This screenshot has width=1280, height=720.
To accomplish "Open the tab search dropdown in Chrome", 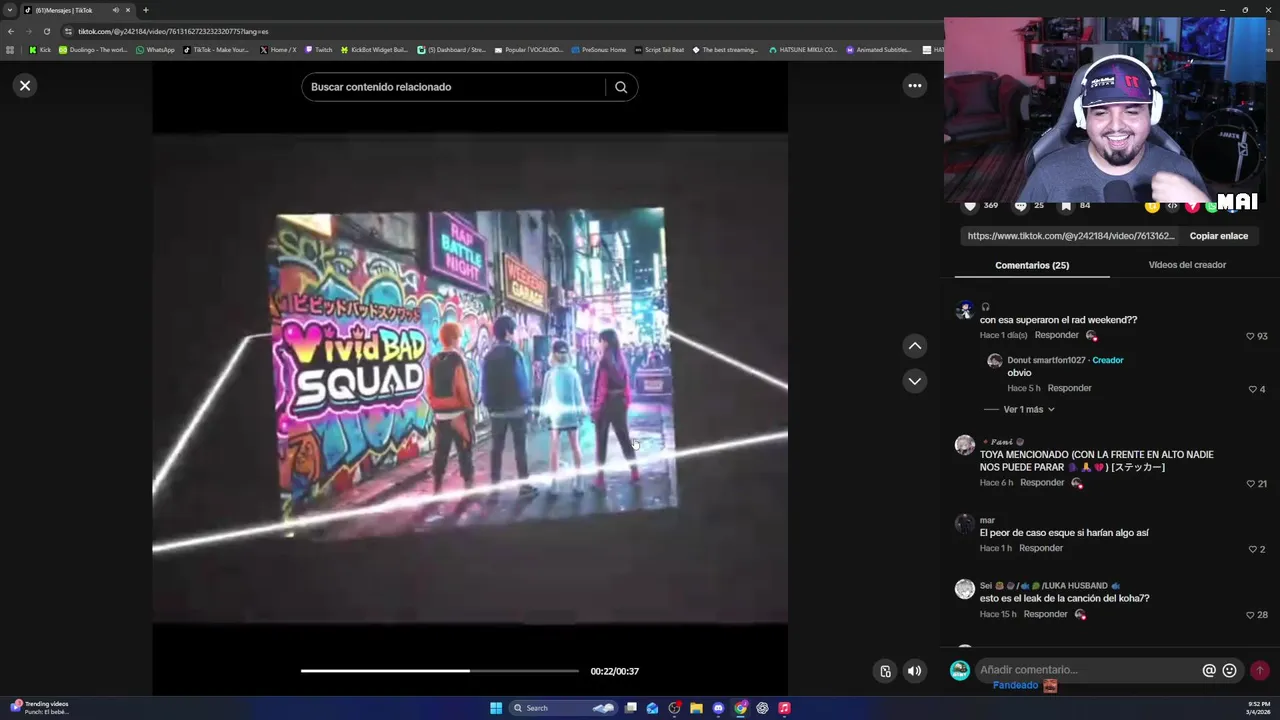I will tap(10, 10).
